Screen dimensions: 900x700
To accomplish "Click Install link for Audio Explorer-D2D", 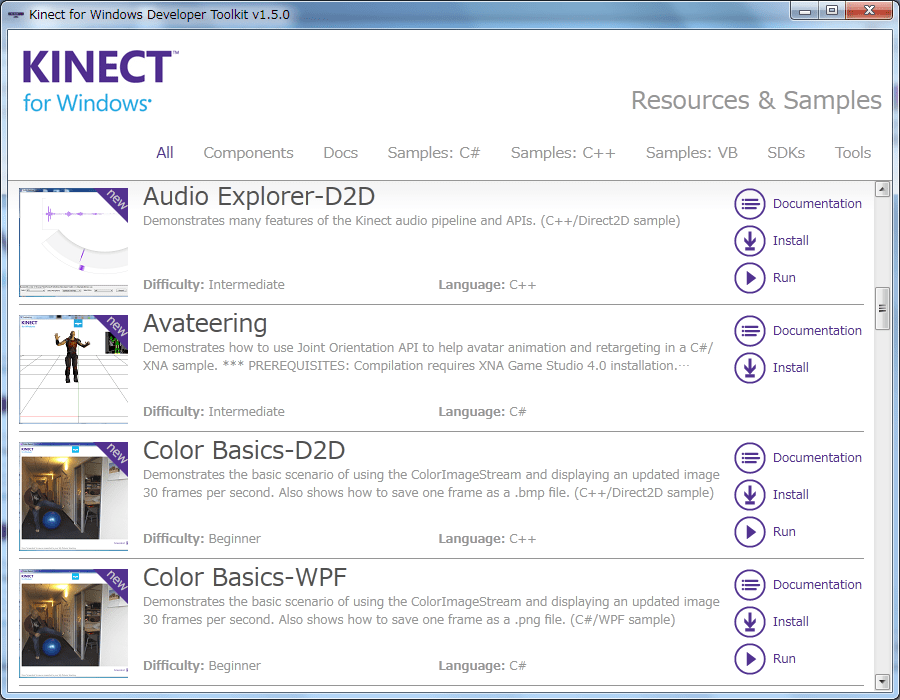I will (790, 240).
